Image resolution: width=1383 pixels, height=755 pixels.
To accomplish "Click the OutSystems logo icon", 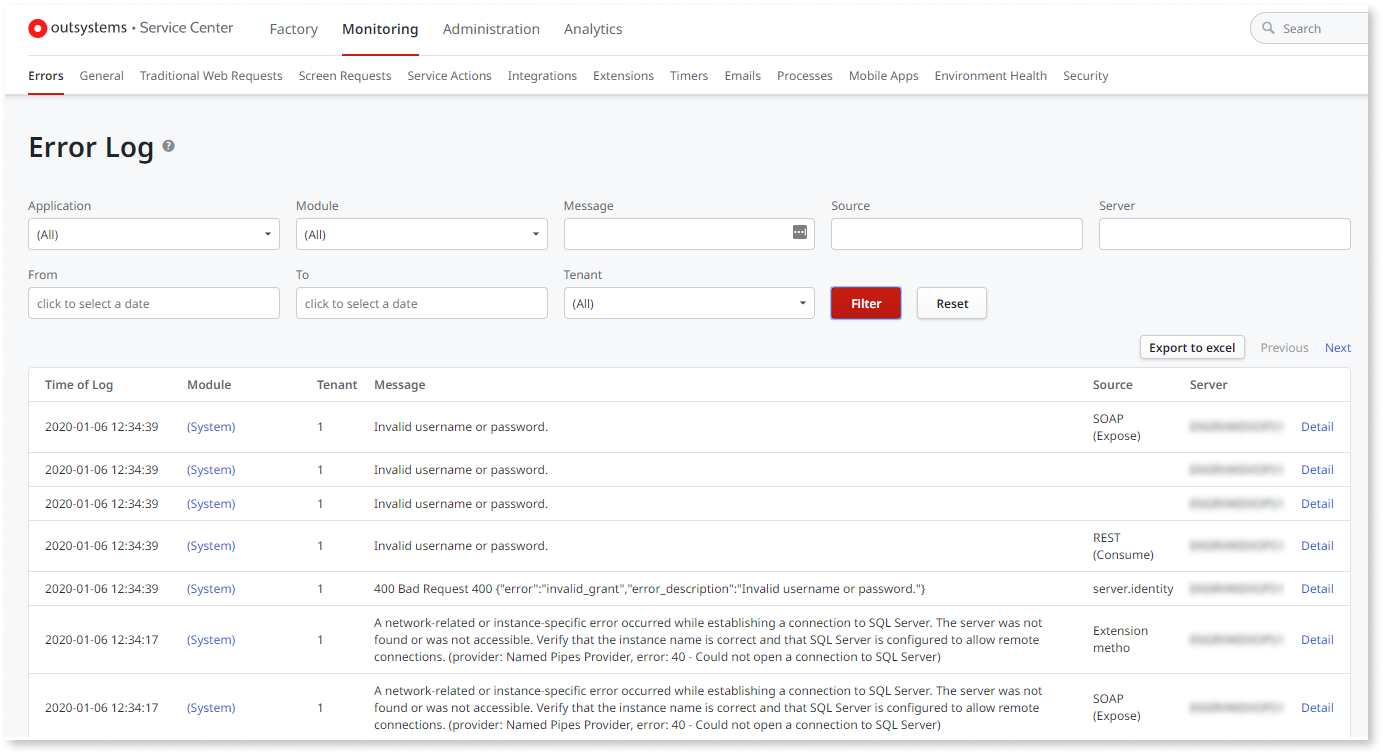I will (x=37, y=28).
